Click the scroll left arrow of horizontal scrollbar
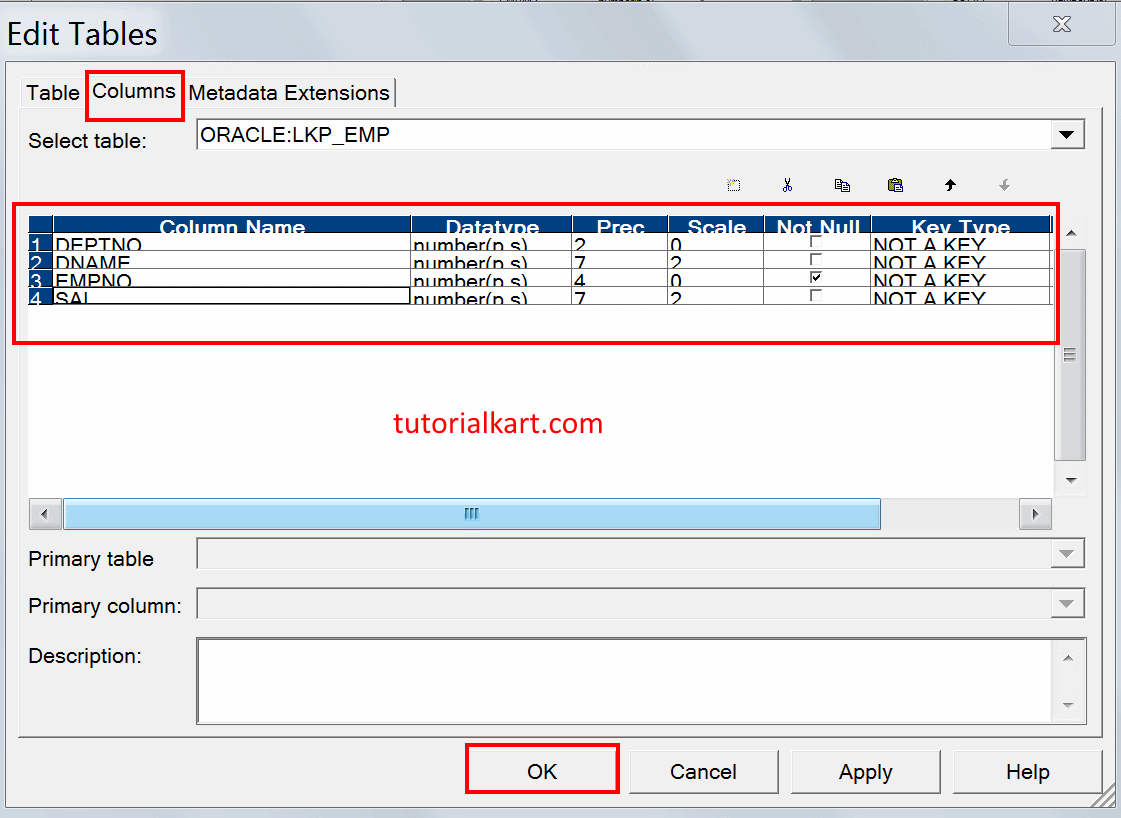This screenshot has width=1121, height=818. 45,513
